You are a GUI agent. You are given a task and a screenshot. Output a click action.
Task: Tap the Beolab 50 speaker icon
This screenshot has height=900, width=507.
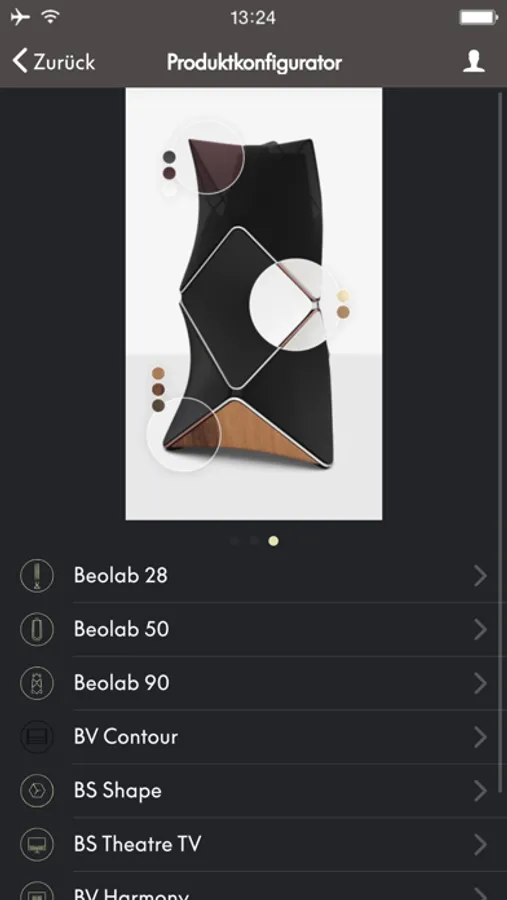point(37,630)
